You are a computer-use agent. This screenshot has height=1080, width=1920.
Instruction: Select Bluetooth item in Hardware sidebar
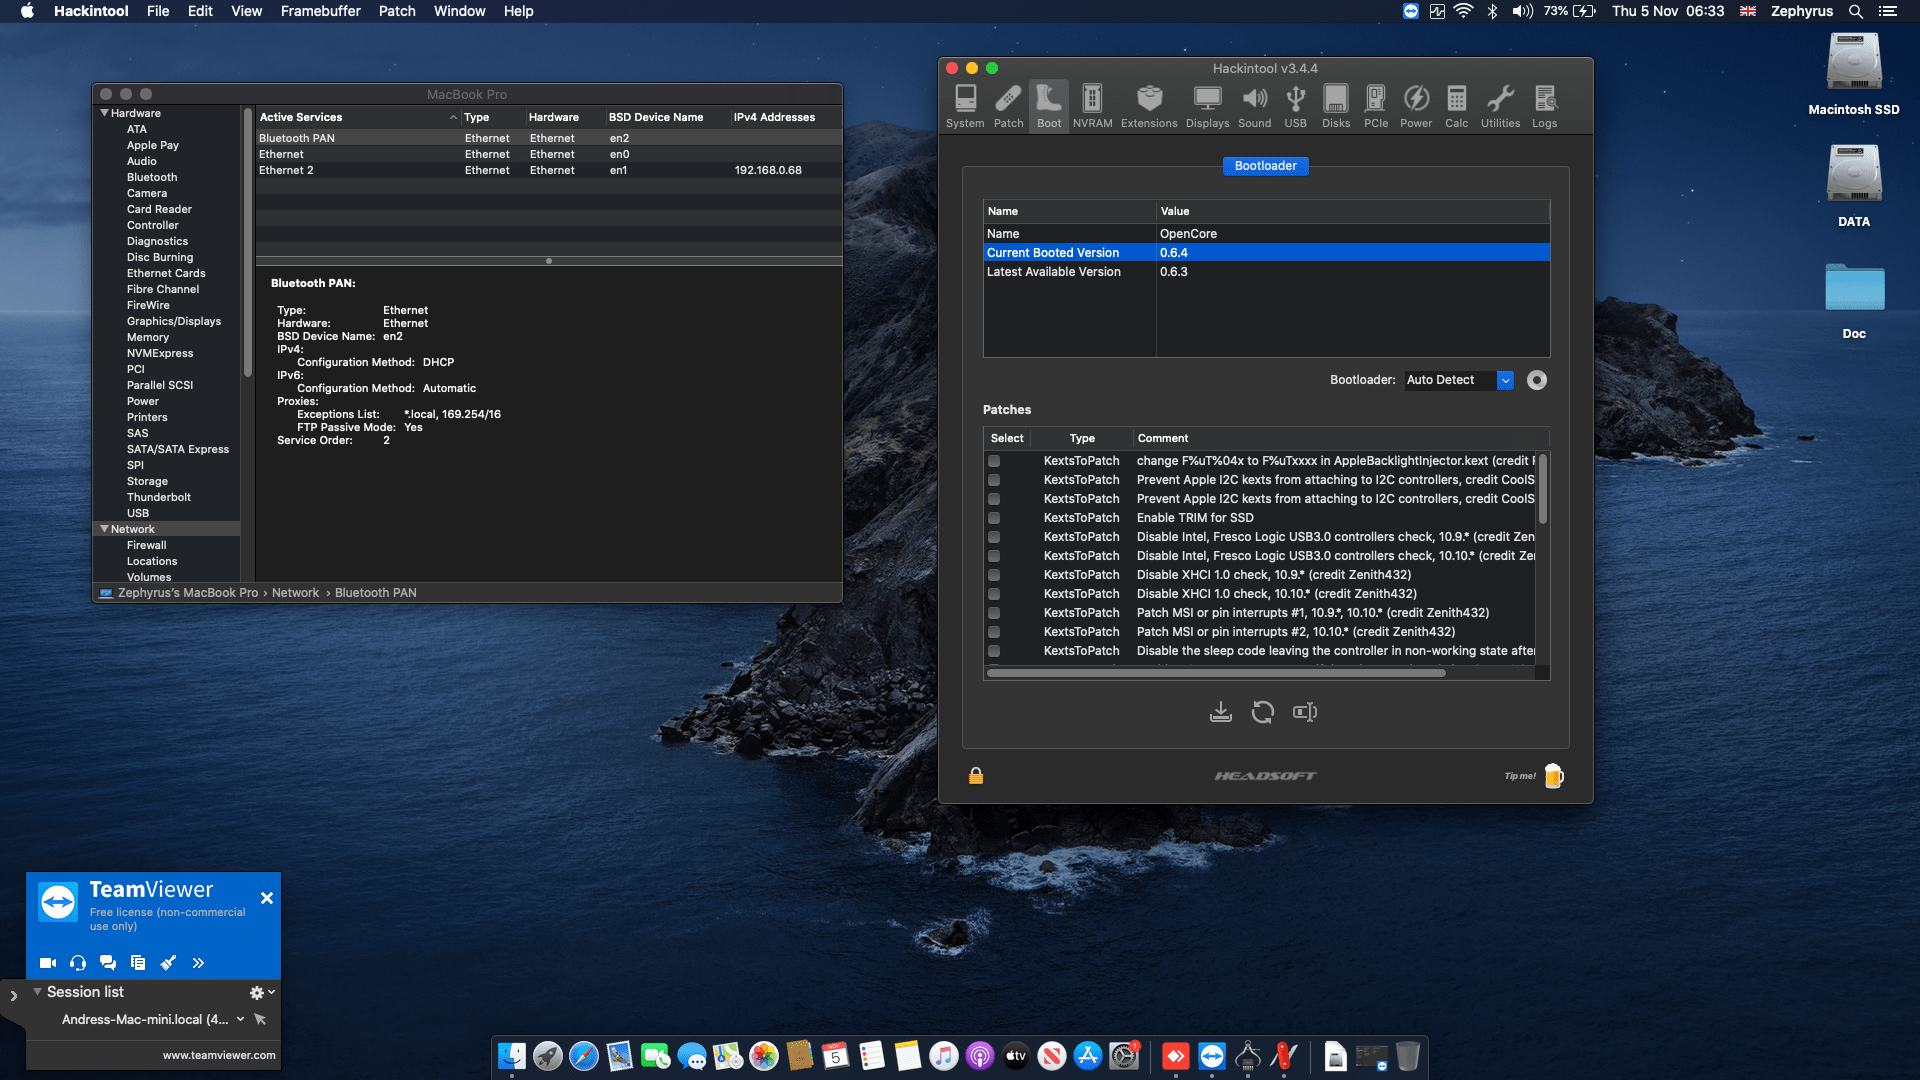click(x=152, y=177)
